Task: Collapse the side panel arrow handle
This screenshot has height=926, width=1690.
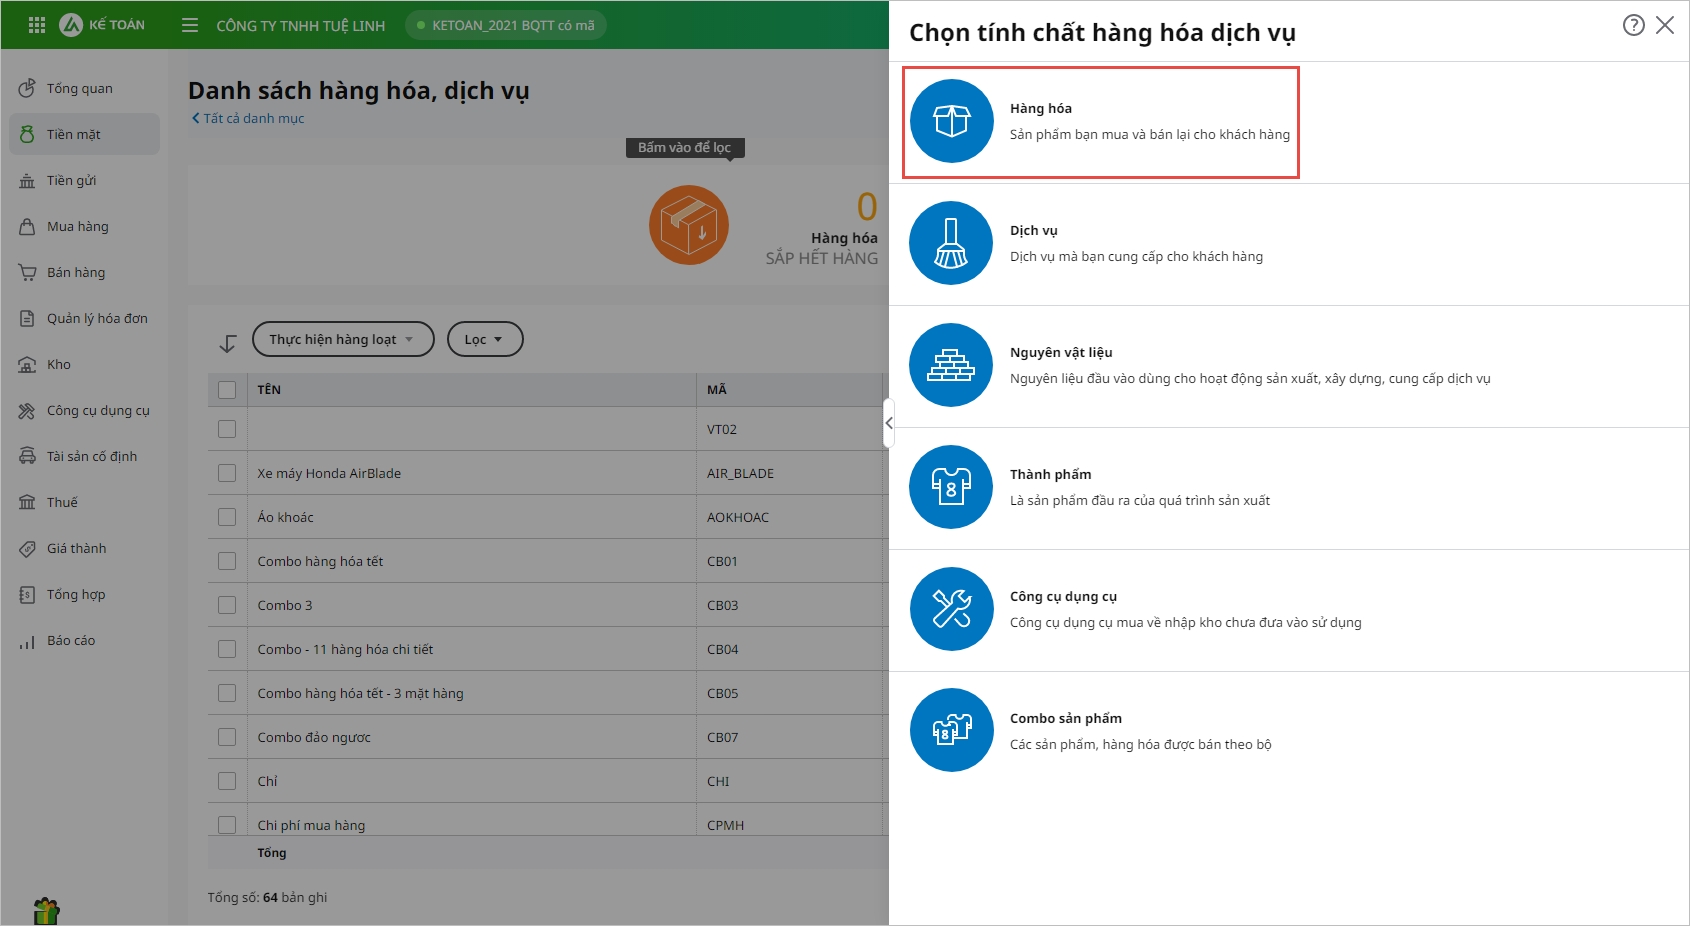Action: pyautogui.click(x=888, y=423)
